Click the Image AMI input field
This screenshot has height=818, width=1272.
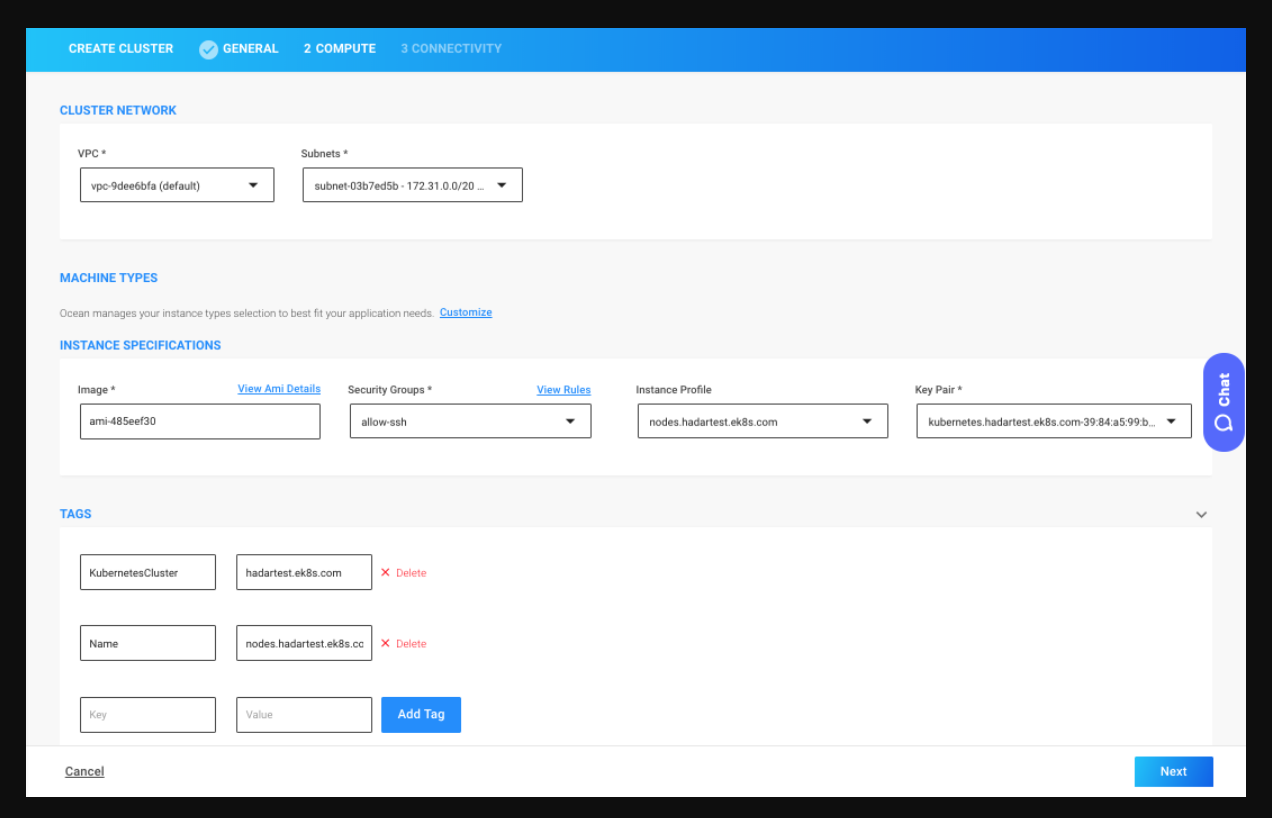pyautogui.click(x=200, y=422)
